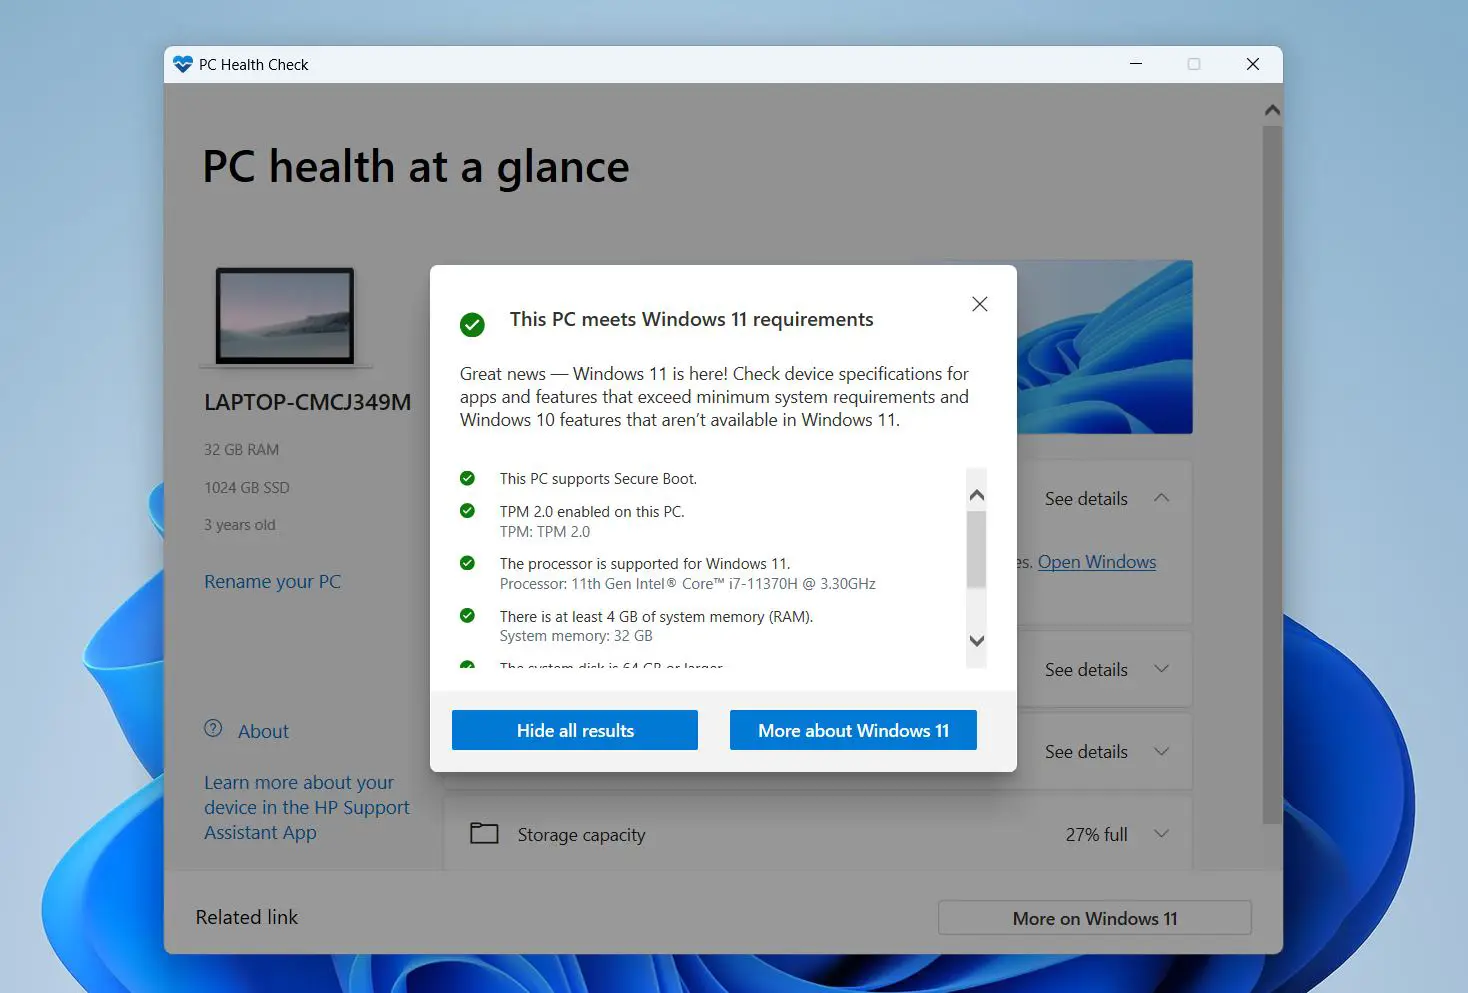Image resolution: width=1468 pixels, height=993 pixels.
Task: Click the Open Windows link
Action: coord(1096,561)
